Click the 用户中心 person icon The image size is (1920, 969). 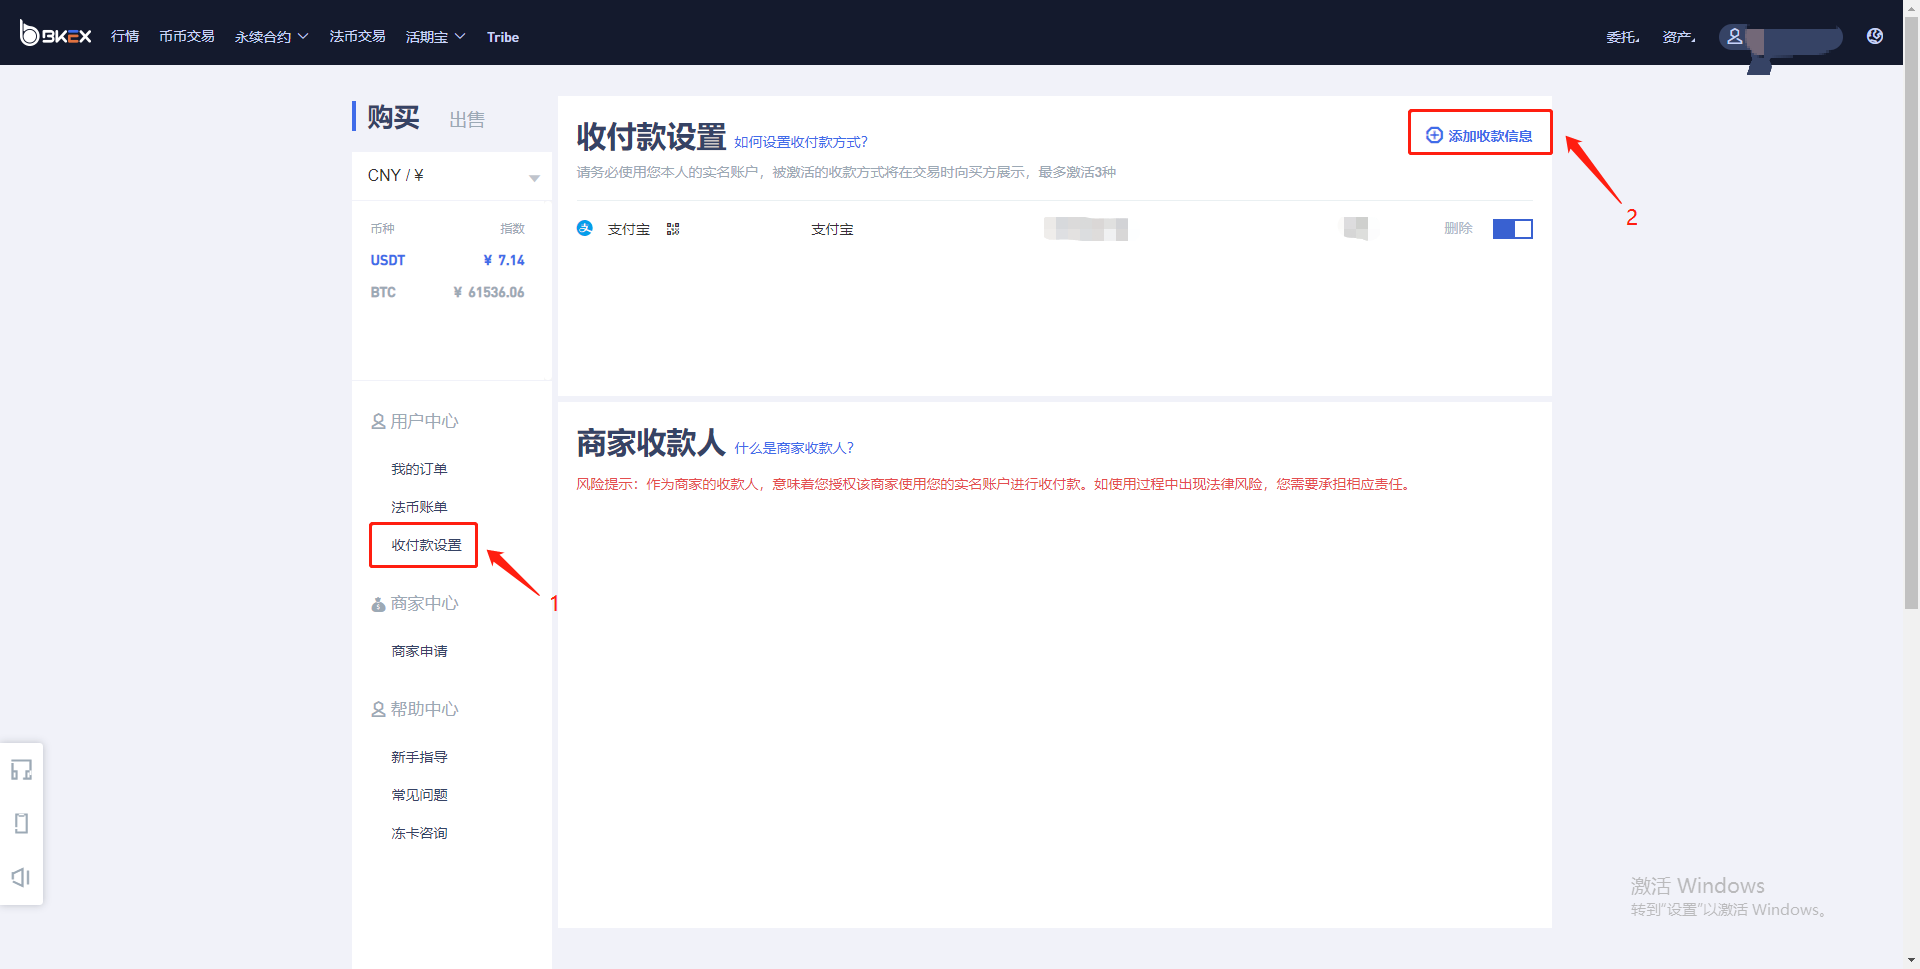tap(378, 422)
